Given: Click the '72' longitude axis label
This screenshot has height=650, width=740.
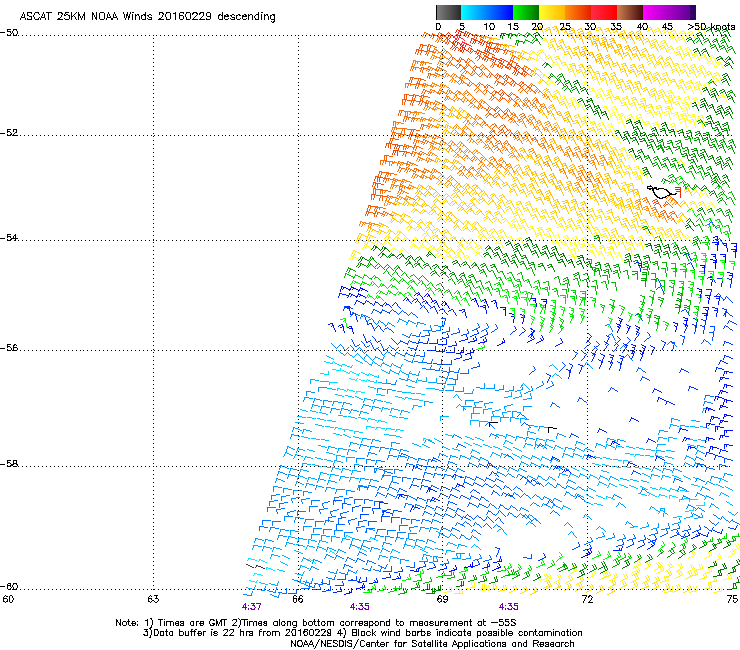Looking at the screenshot, I should tap(587, 599).
